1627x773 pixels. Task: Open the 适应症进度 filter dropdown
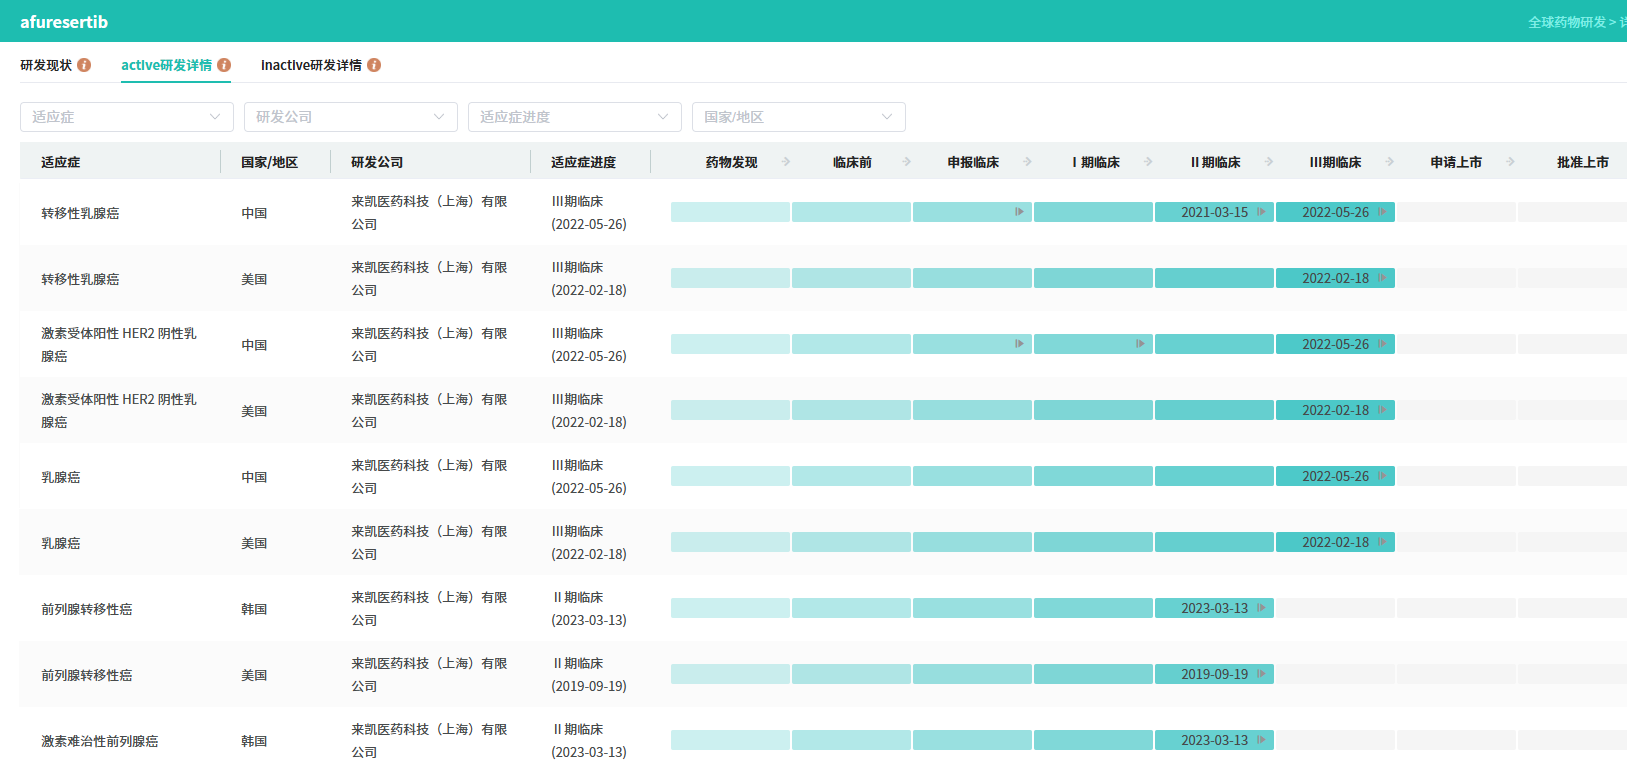click(574, 117)
